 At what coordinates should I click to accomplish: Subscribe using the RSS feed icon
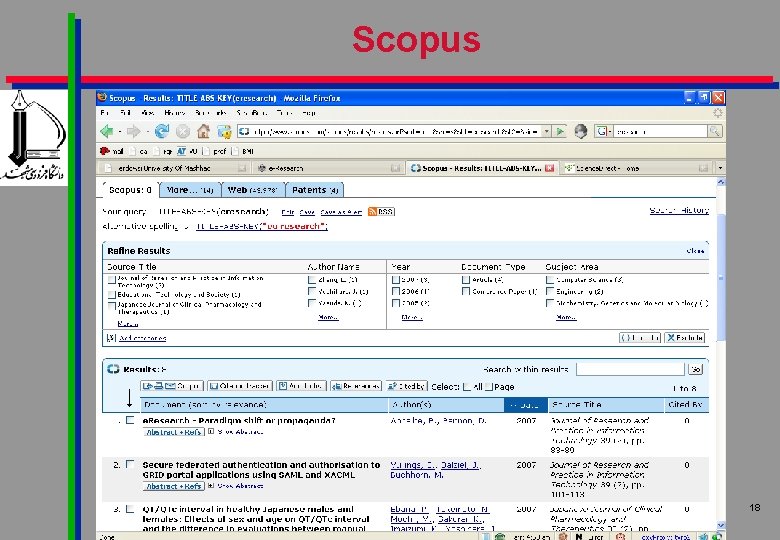381,211
